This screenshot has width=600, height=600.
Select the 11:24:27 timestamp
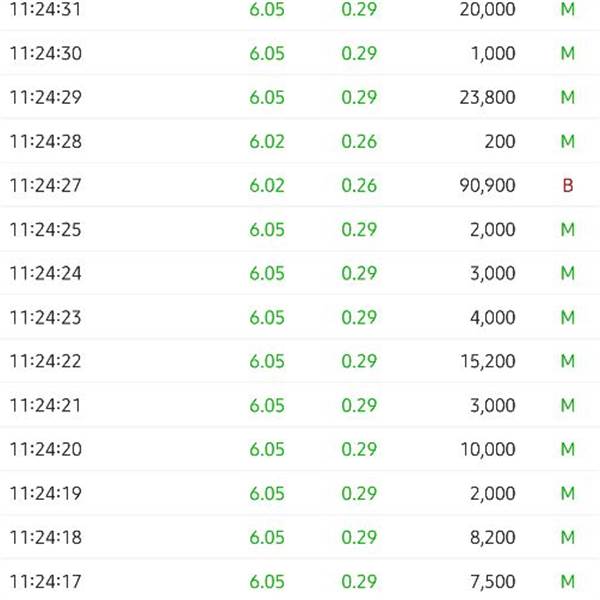tap(46, 185)
